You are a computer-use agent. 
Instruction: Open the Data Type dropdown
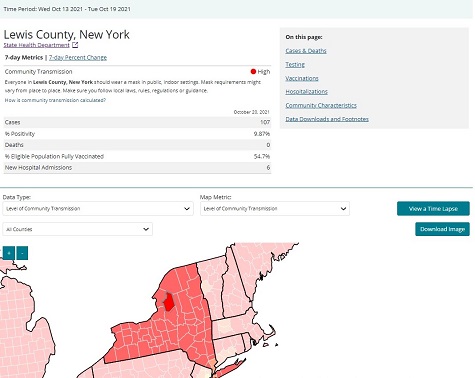click(x=98, y=209)
